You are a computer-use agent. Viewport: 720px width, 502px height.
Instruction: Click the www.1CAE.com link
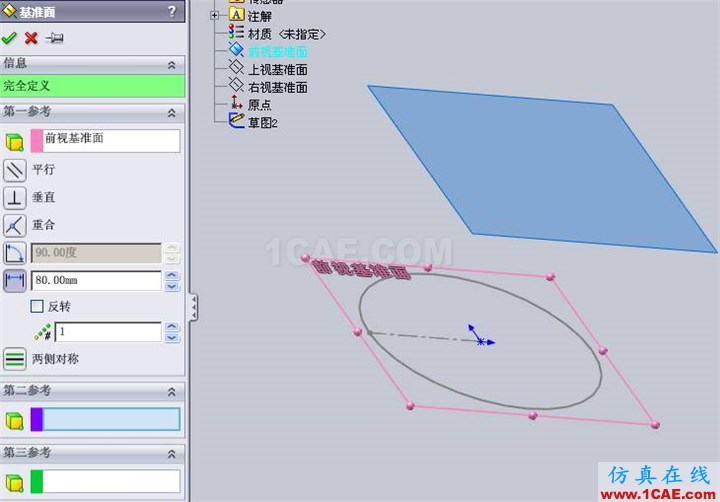pos(658,495)
